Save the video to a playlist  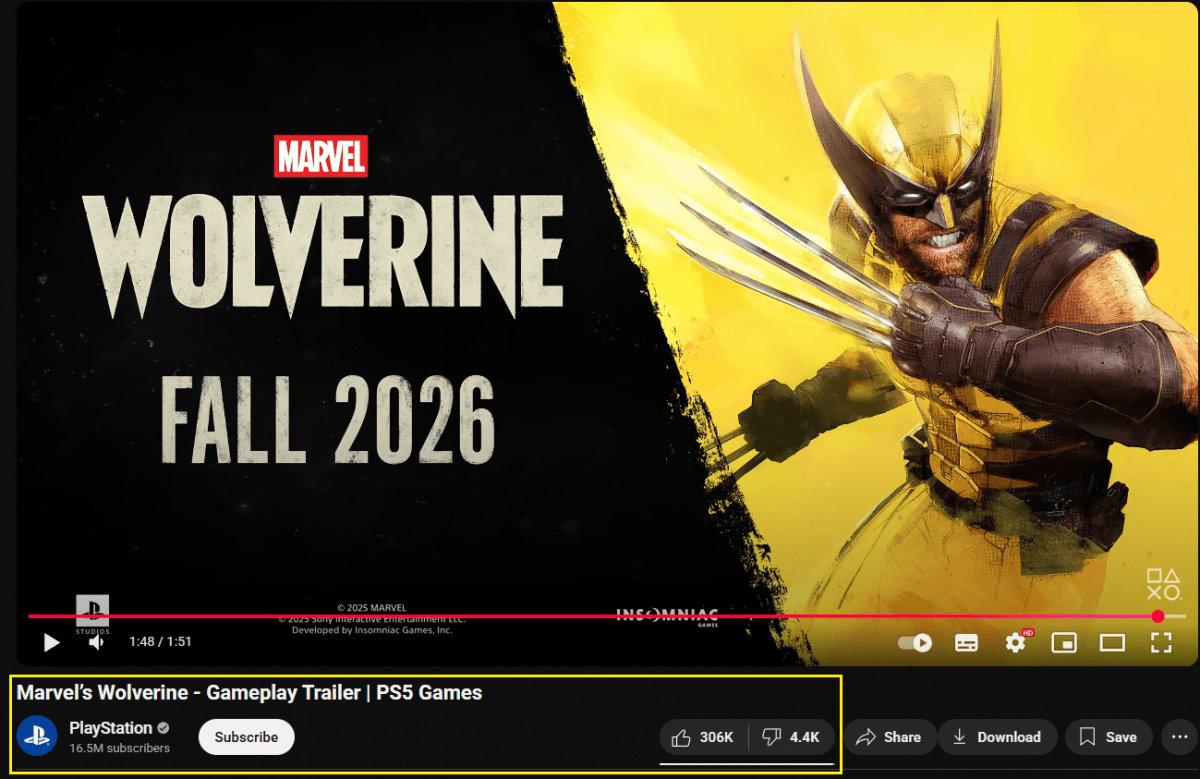(x=1109, y=737)
